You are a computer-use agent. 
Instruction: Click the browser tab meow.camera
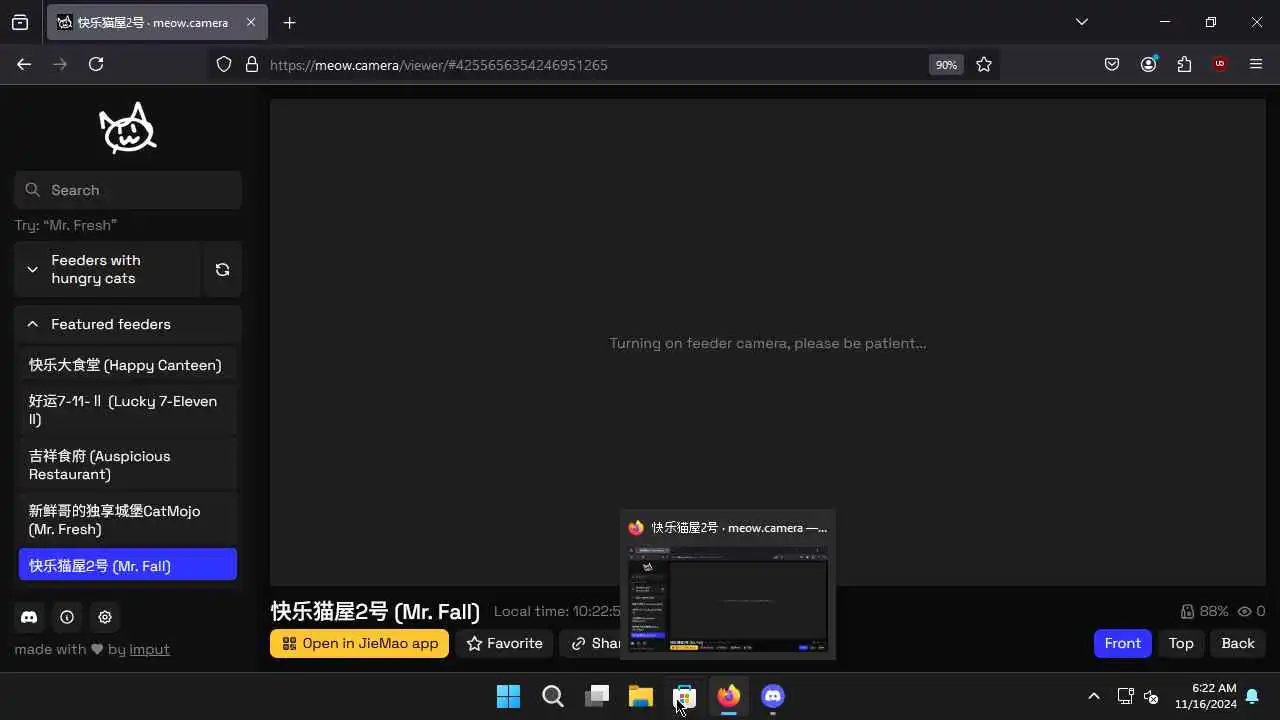pos(155,22)
